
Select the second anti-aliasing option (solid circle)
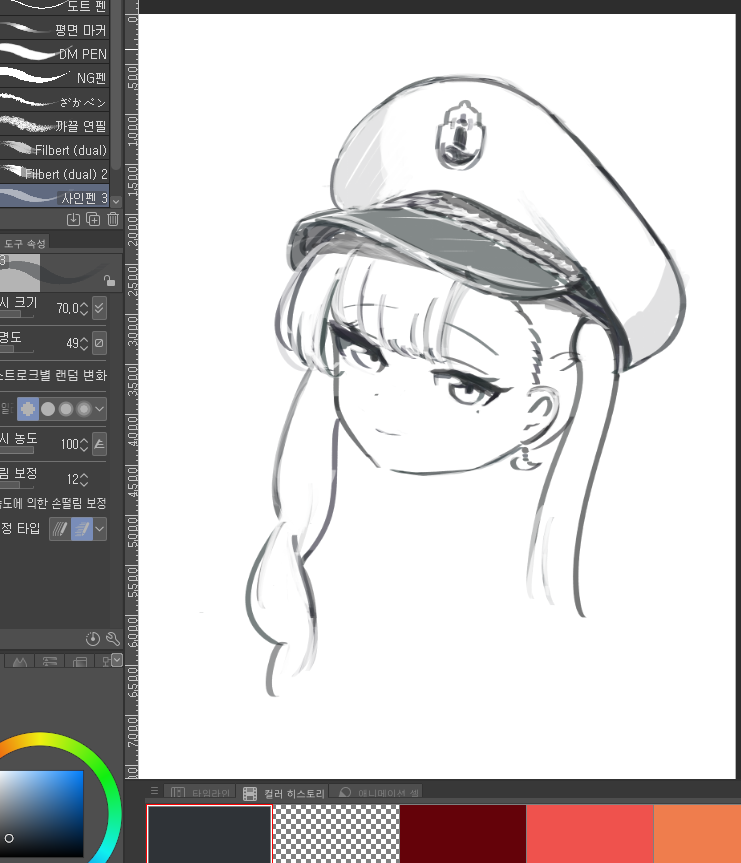[48, 409]
